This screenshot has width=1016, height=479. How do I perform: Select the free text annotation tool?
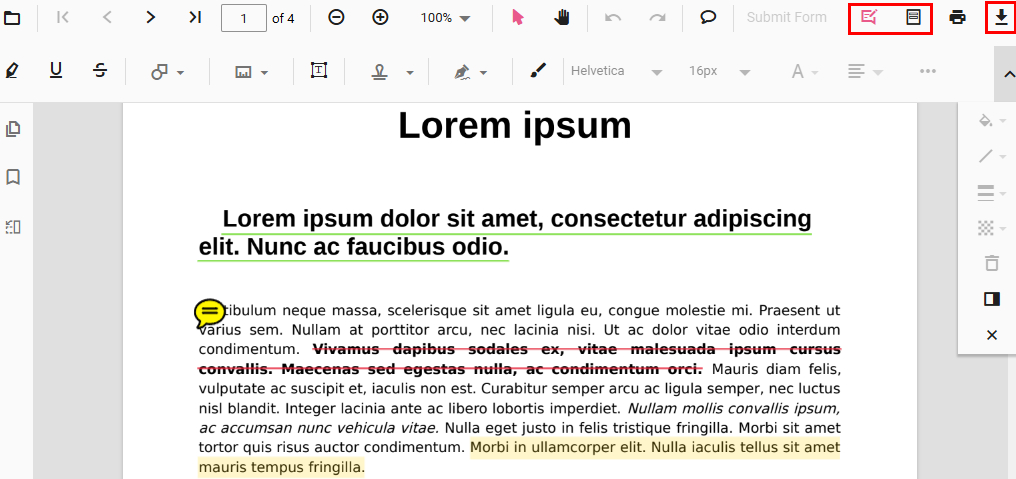(318, 71)
